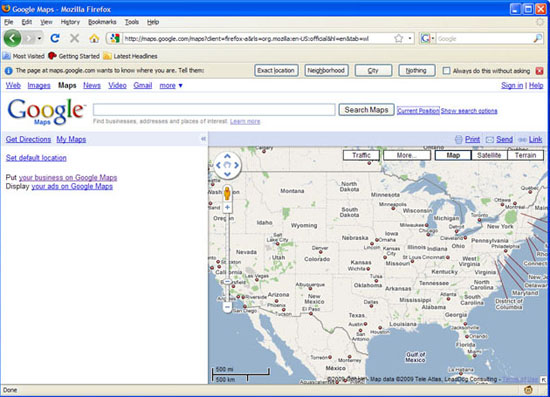Image resolution: width=550 pixels, height=397 pixels.
Task: Open the File menu
Action: point(9,22)
